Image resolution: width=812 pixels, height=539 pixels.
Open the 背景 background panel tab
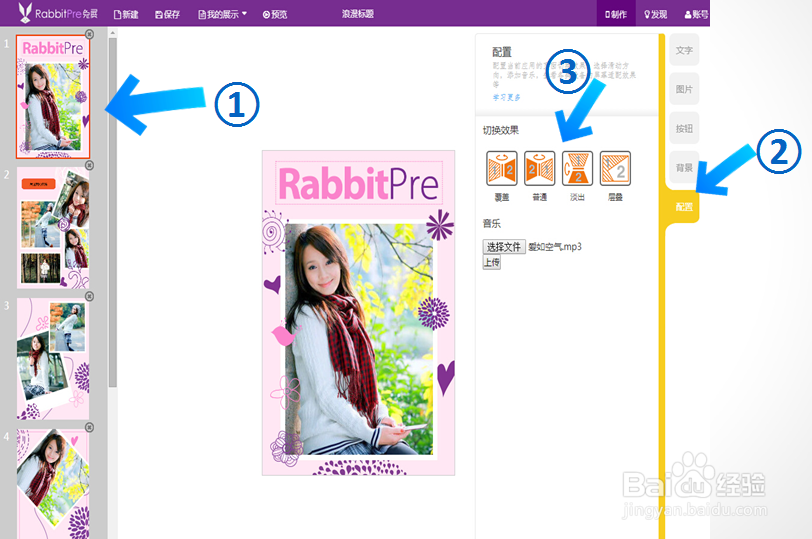[684, 168]
